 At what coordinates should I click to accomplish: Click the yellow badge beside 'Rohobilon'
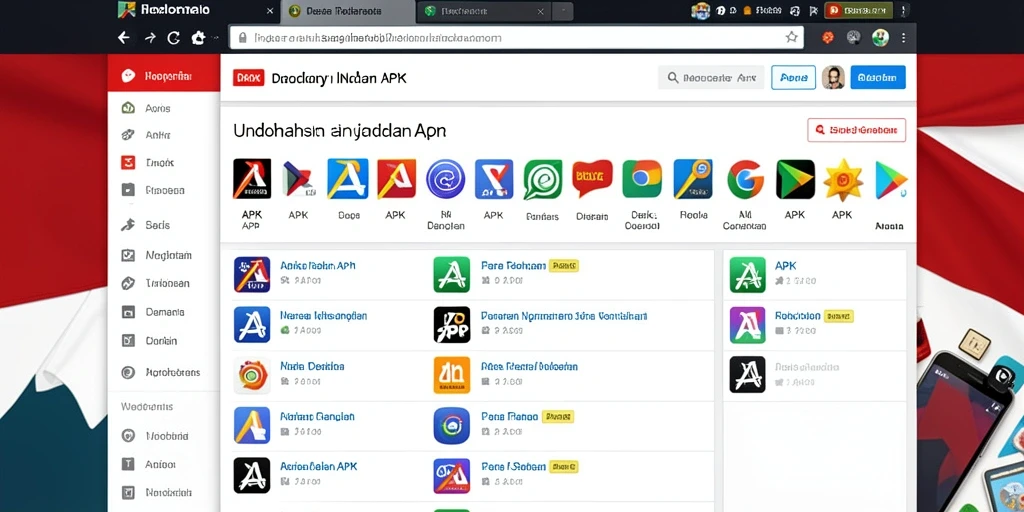[839, 316]
